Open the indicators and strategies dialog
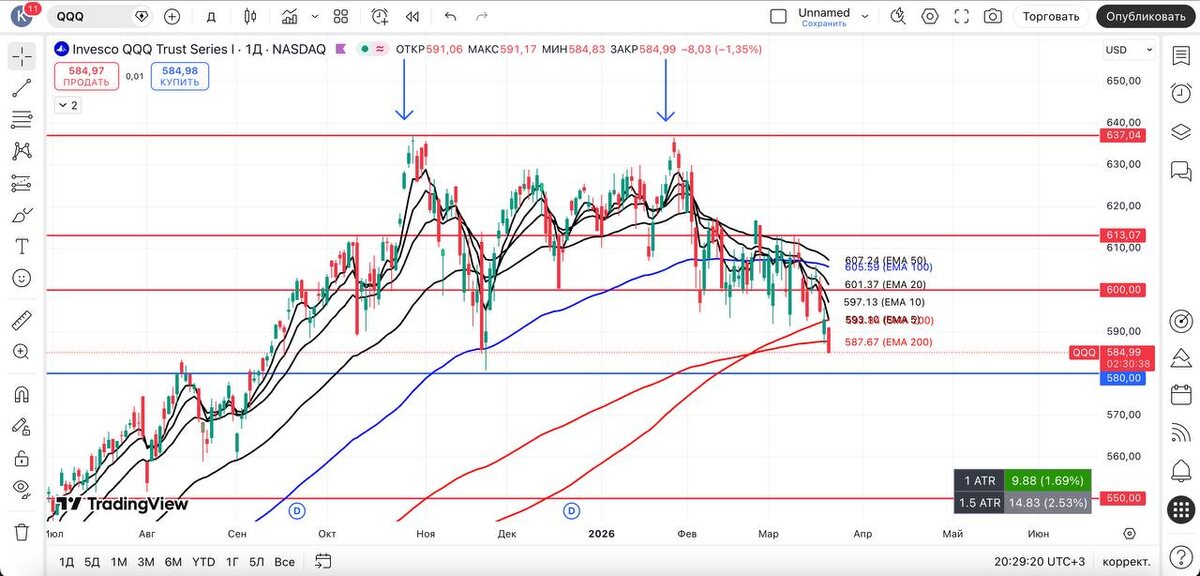The width and height of the screenshot is (1200, 576). click(290, 16)
